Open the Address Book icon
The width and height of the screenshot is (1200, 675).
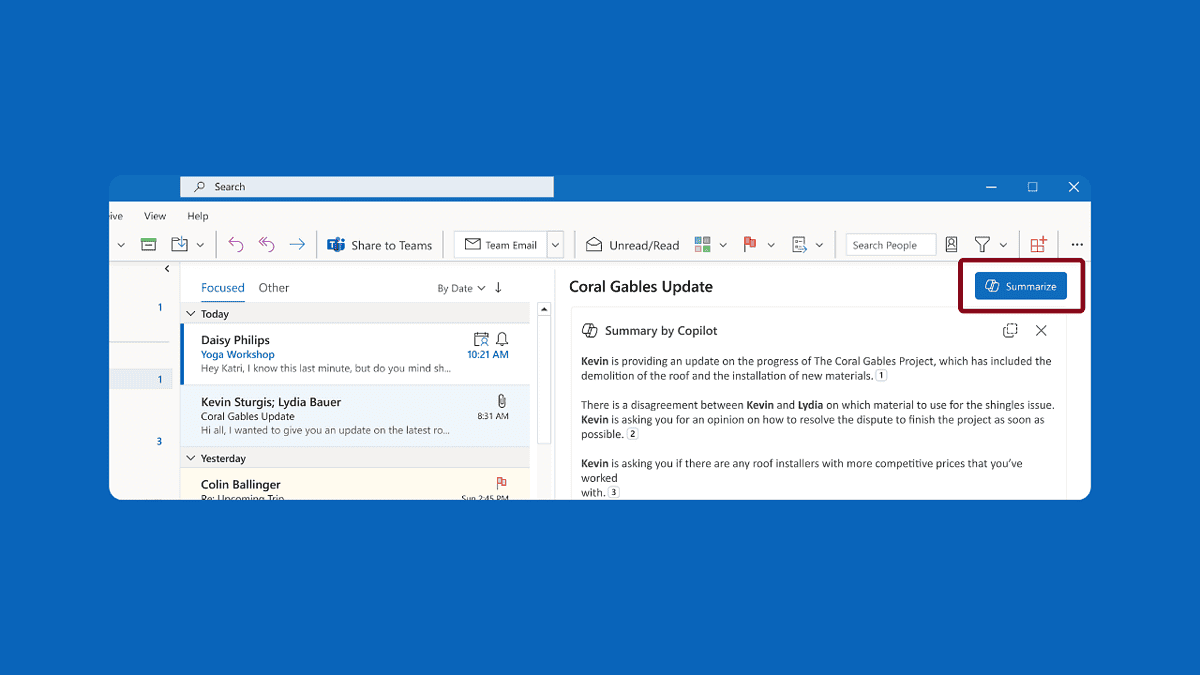point(952,244)
